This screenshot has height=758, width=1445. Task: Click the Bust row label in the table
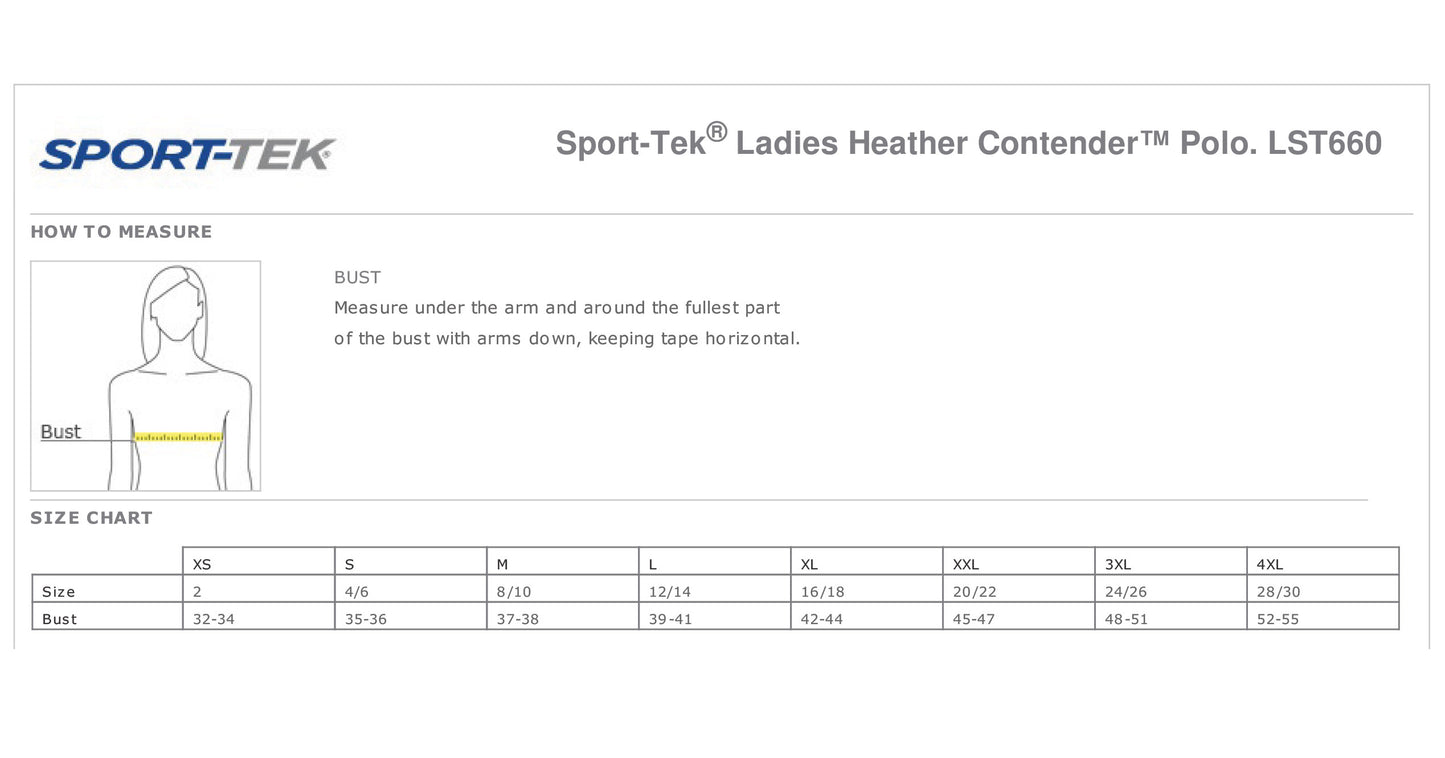tap(60, 619)
